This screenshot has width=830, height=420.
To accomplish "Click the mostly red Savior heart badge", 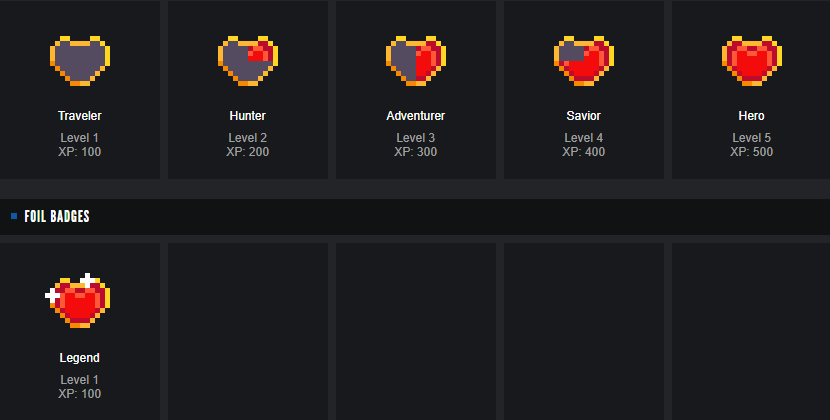I will 583,60.
